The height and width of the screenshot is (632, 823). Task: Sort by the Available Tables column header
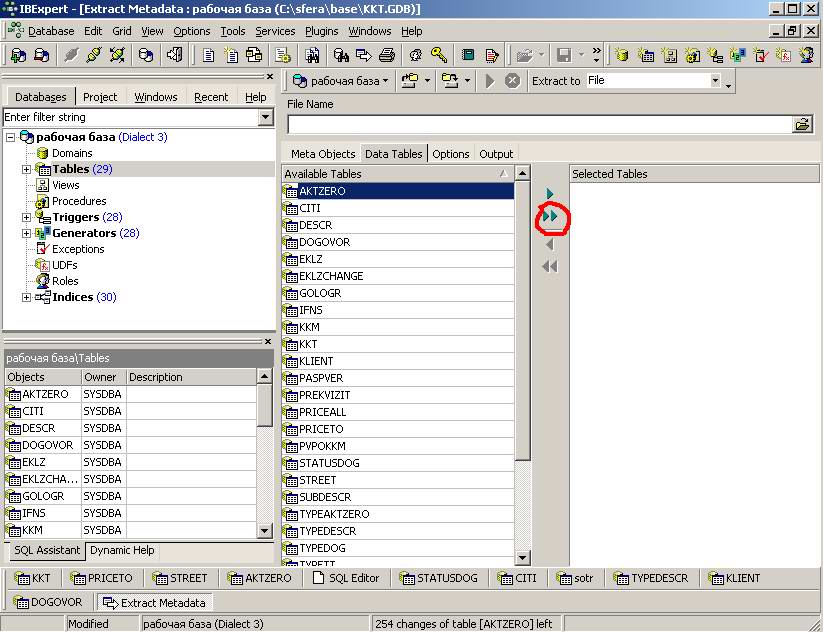pyautogui.click(x=398, y=174)
